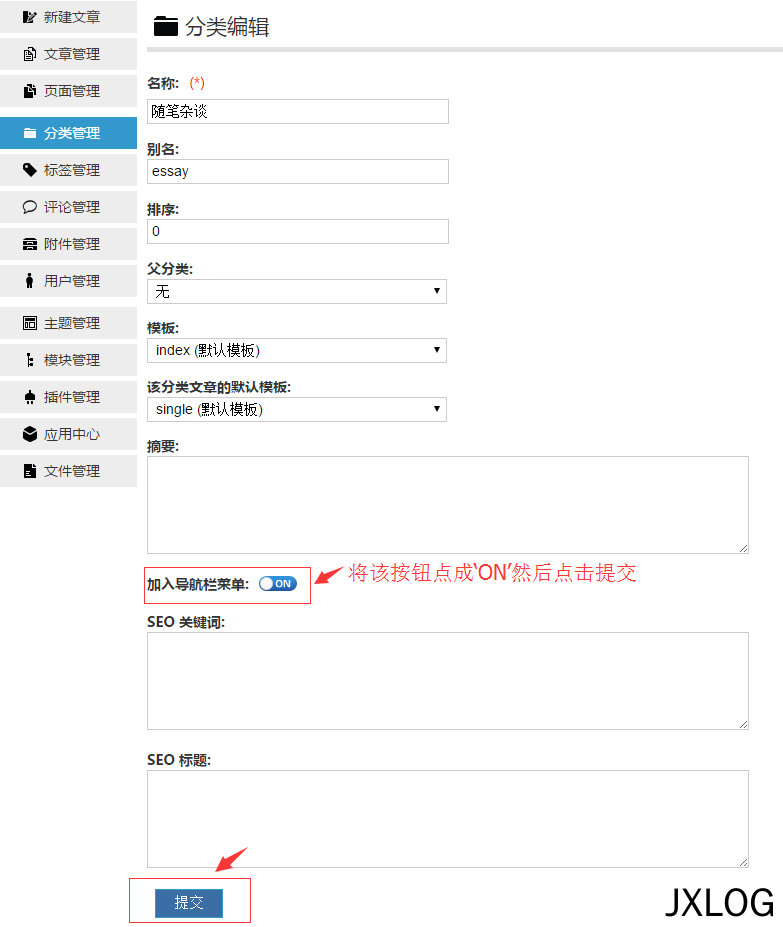Click the layout icon beside 主题管理
Screen dimensions: 783x927
[30, 323]
